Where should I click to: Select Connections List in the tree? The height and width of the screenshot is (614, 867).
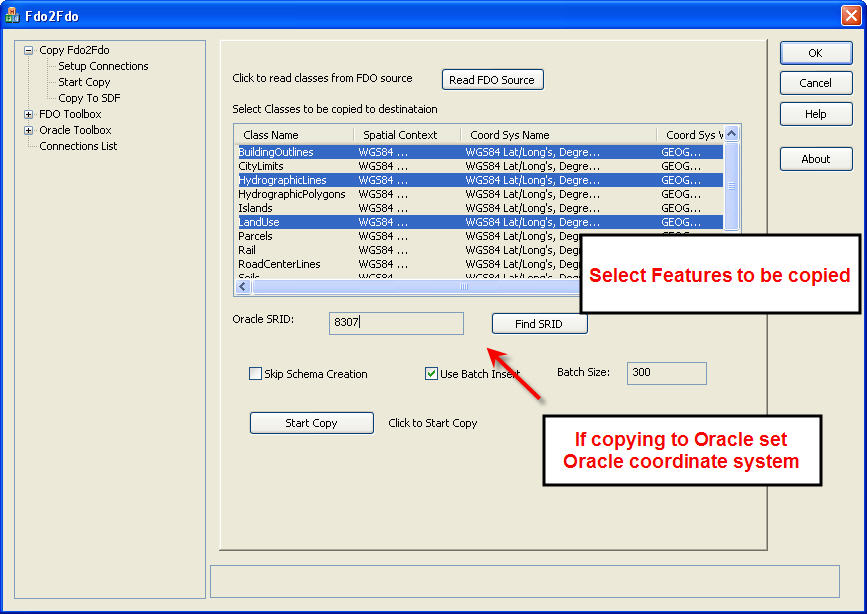78,147
